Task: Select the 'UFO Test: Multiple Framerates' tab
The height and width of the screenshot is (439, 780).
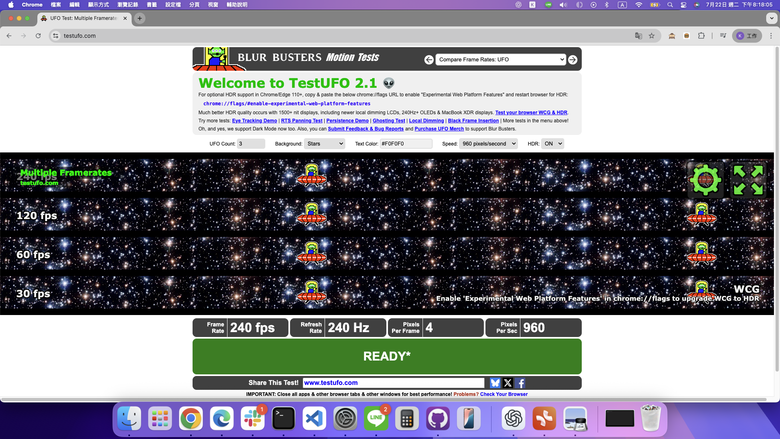Action: [x=84, y=18]
